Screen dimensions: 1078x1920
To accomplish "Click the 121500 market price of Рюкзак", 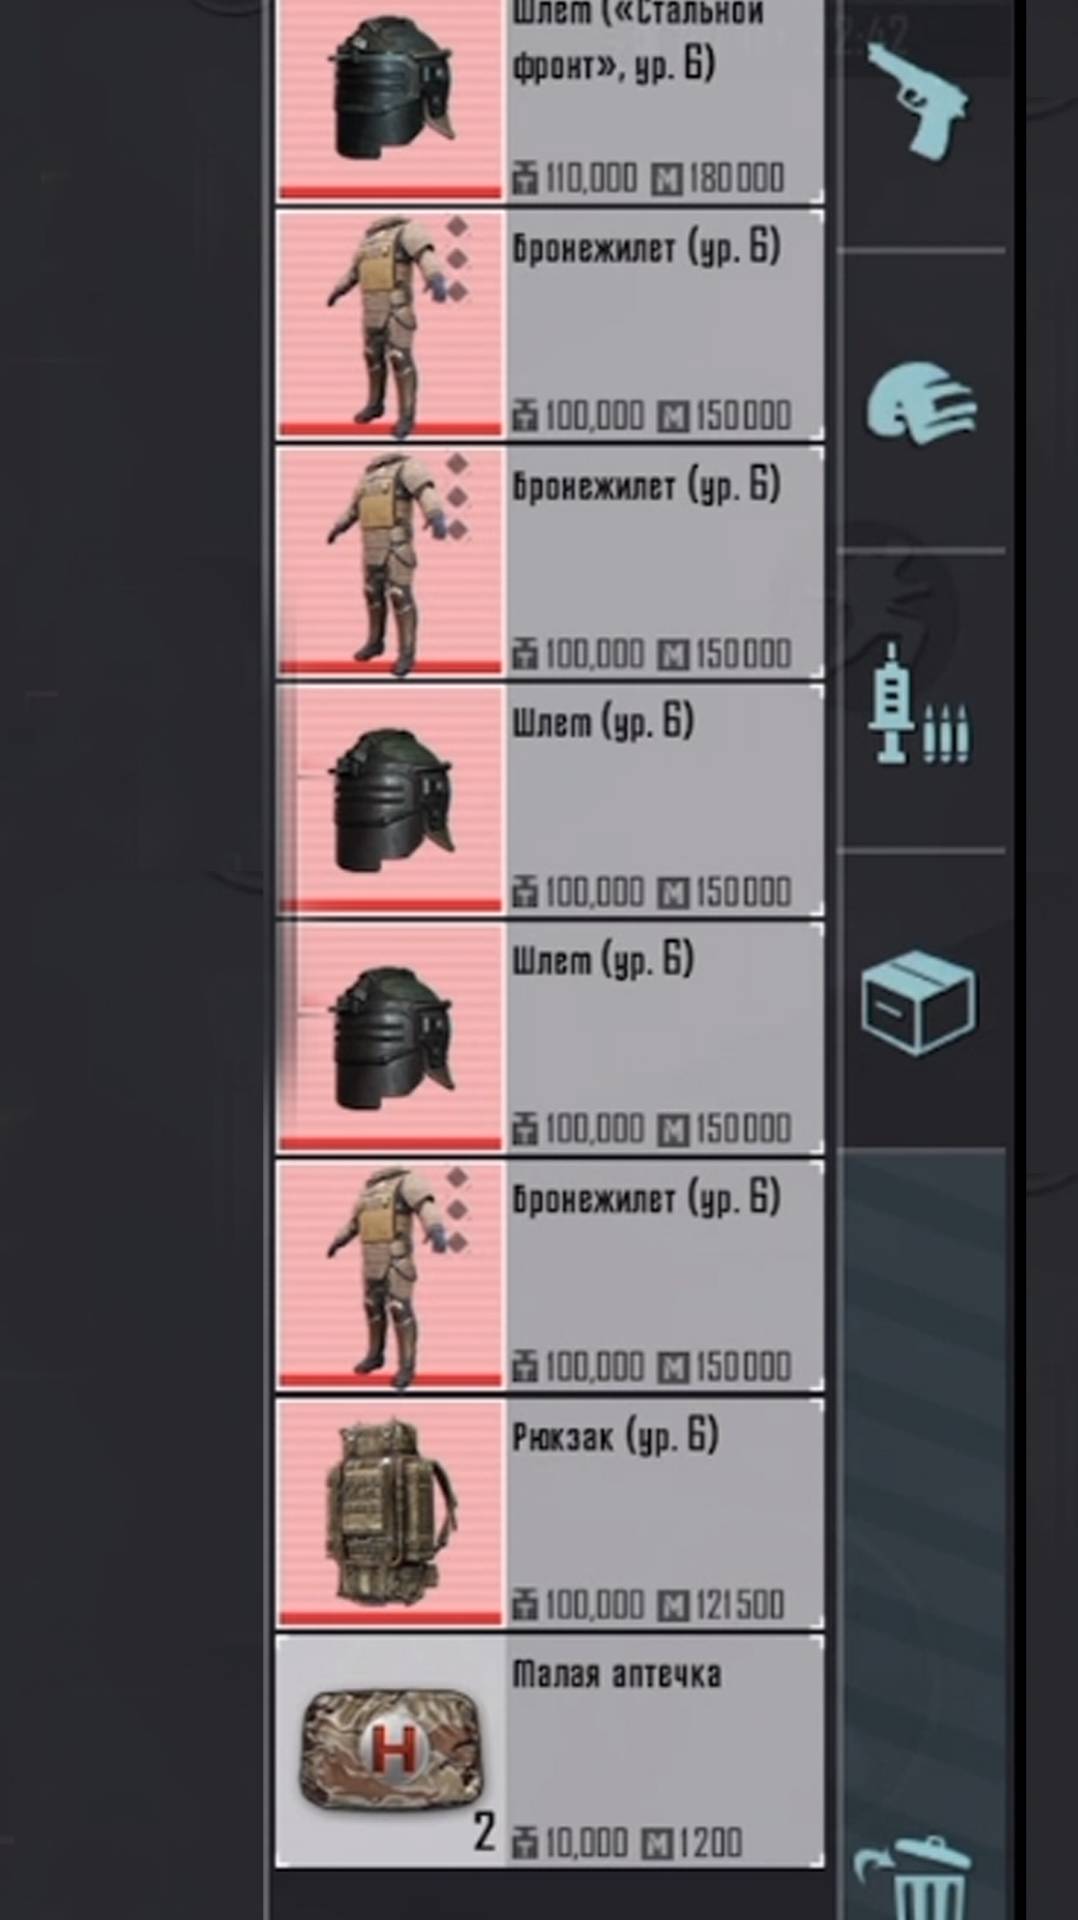I will (x=740, y=1605).
